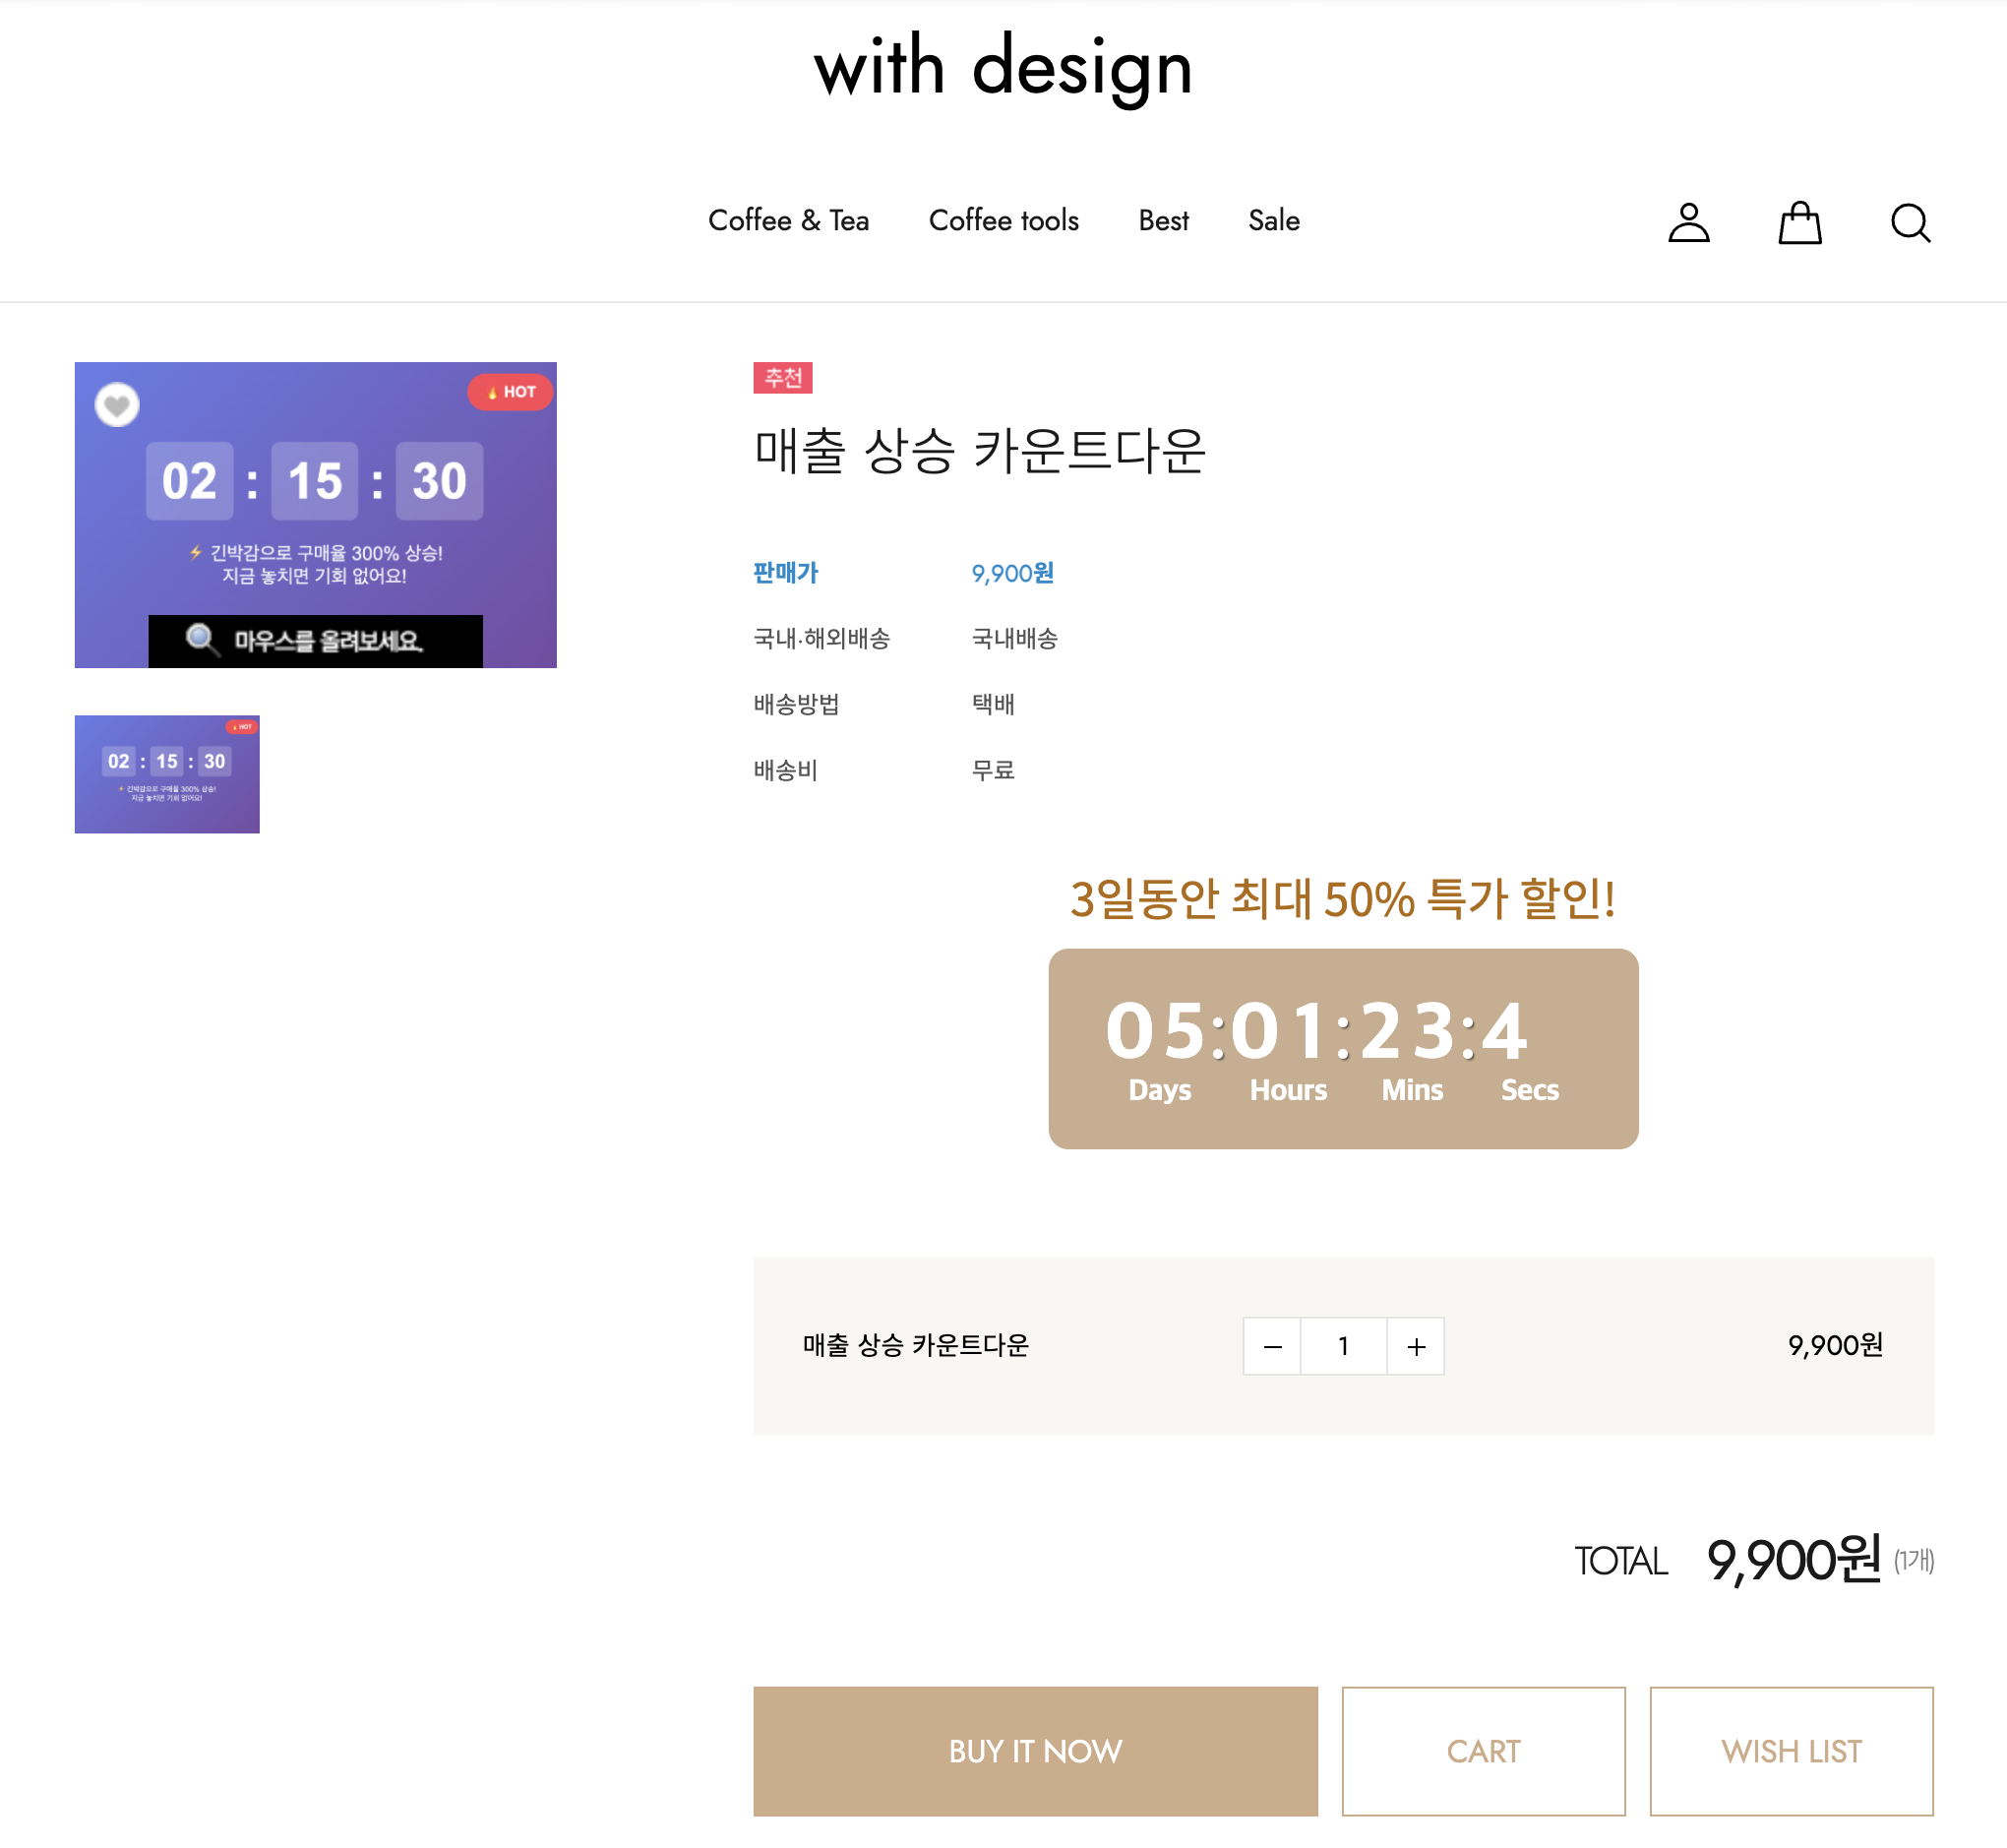Toggle the heart wishlist icon on product image
This screenshot has width=2007, height=1848.
pyautogui.click(x=117, y=405)
